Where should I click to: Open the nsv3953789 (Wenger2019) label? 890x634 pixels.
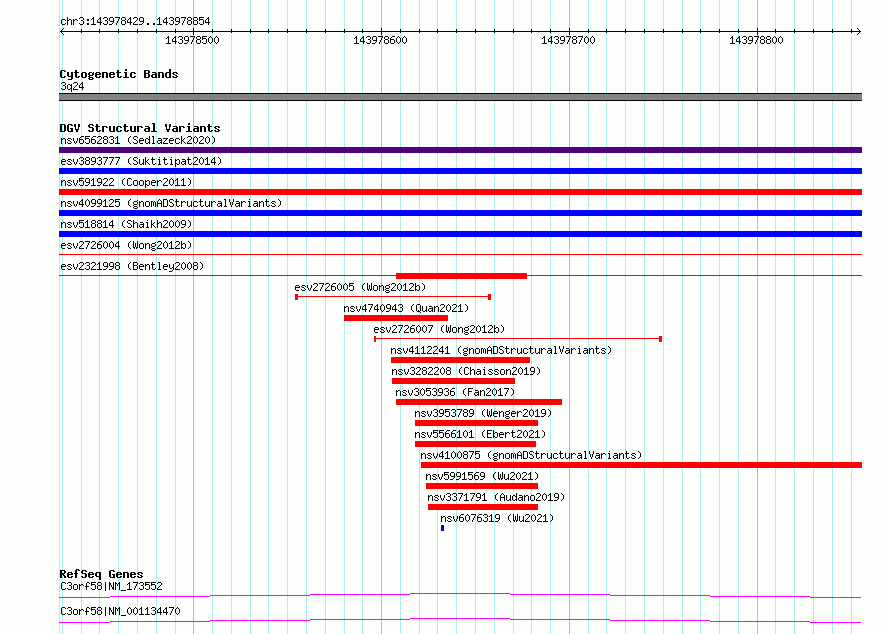pos(483,413)
